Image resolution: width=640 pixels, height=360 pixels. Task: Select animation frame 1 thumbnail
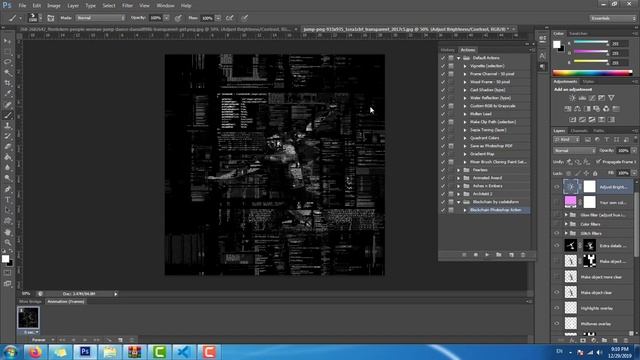click(x=28, y=318)
